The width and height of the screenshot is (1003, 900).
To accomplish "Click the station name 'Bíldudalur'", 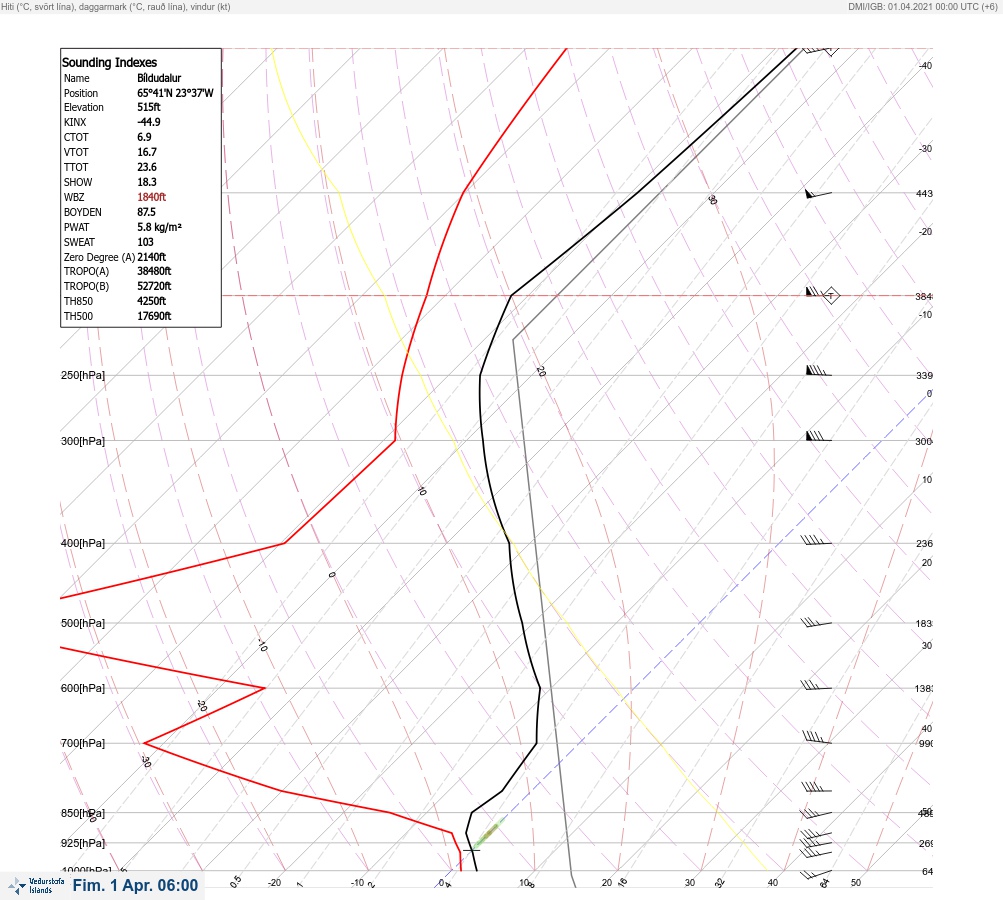I will click(159, 78).
